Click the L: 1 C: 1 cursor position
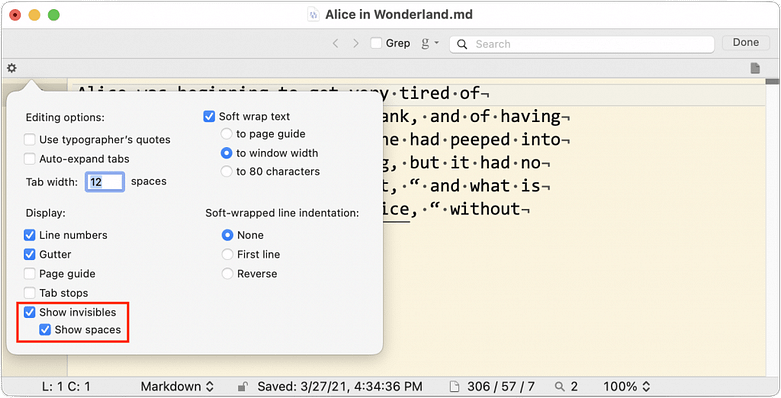 66,387
